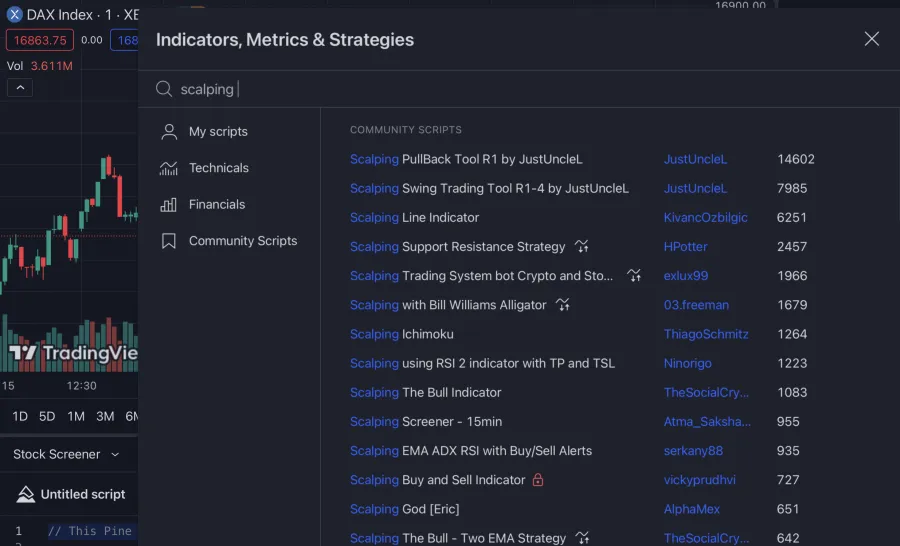Open the Stock Screener dropdown
This screenshot has height=546, width=900.
tap(67, 454)
